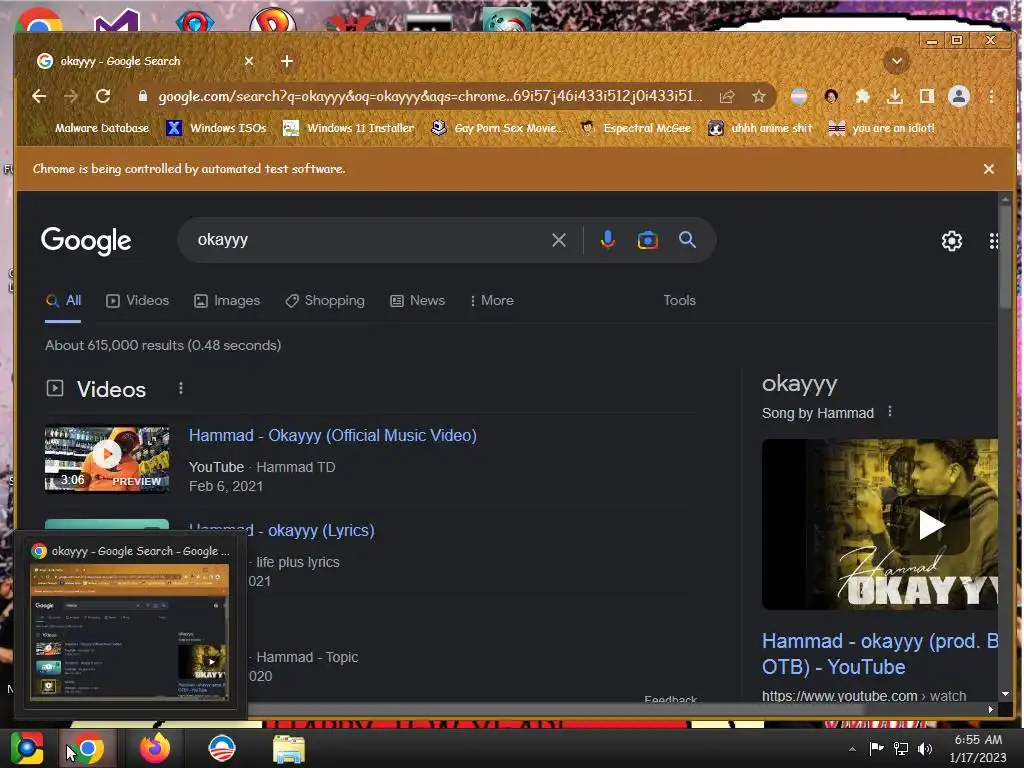Click the pink-blue striped extension icon
Image resolution: width=1024 pixels, height=768 pixels.
(799, 97)
